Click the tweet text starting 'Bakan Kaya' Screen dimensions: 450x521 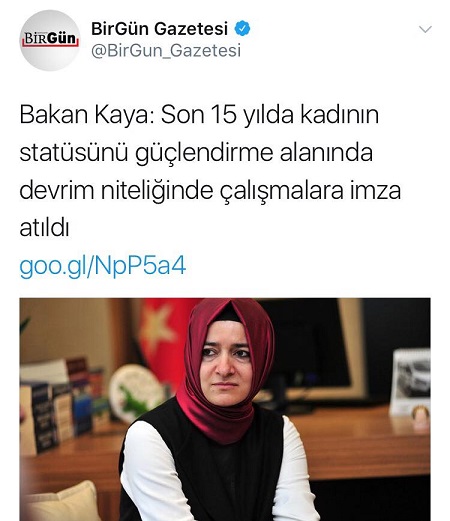[x=210, y=171]
